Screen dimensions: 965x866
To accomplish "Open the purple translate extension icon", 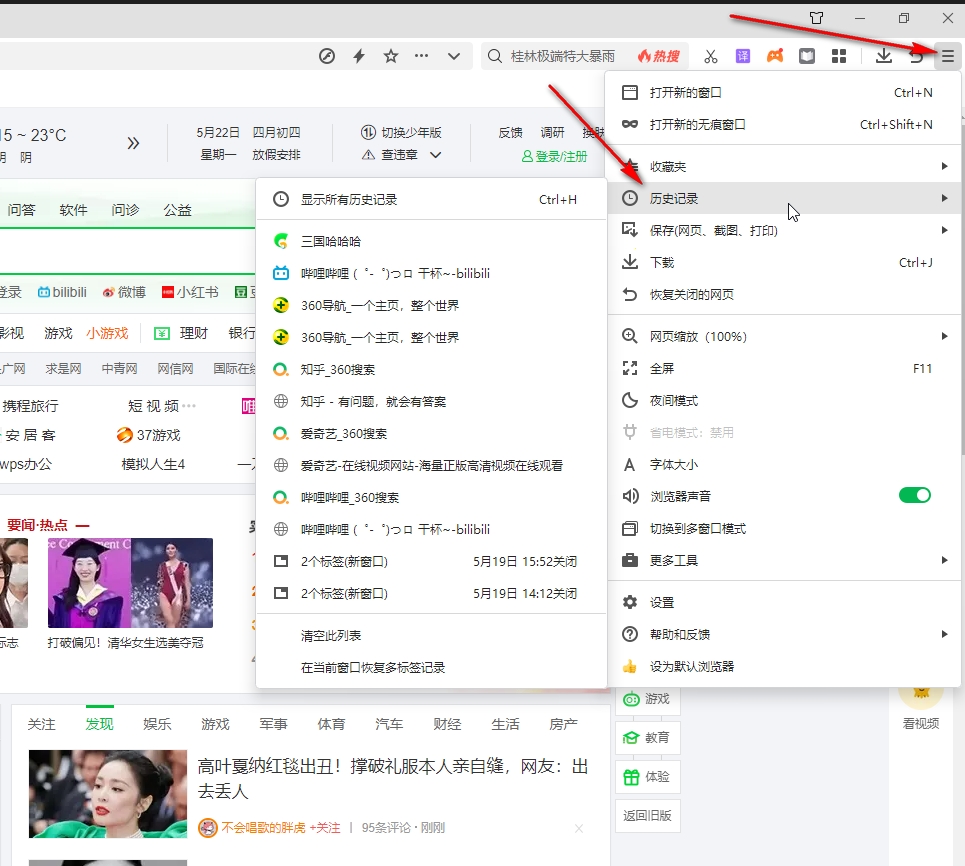I will (x=743, y=56).
